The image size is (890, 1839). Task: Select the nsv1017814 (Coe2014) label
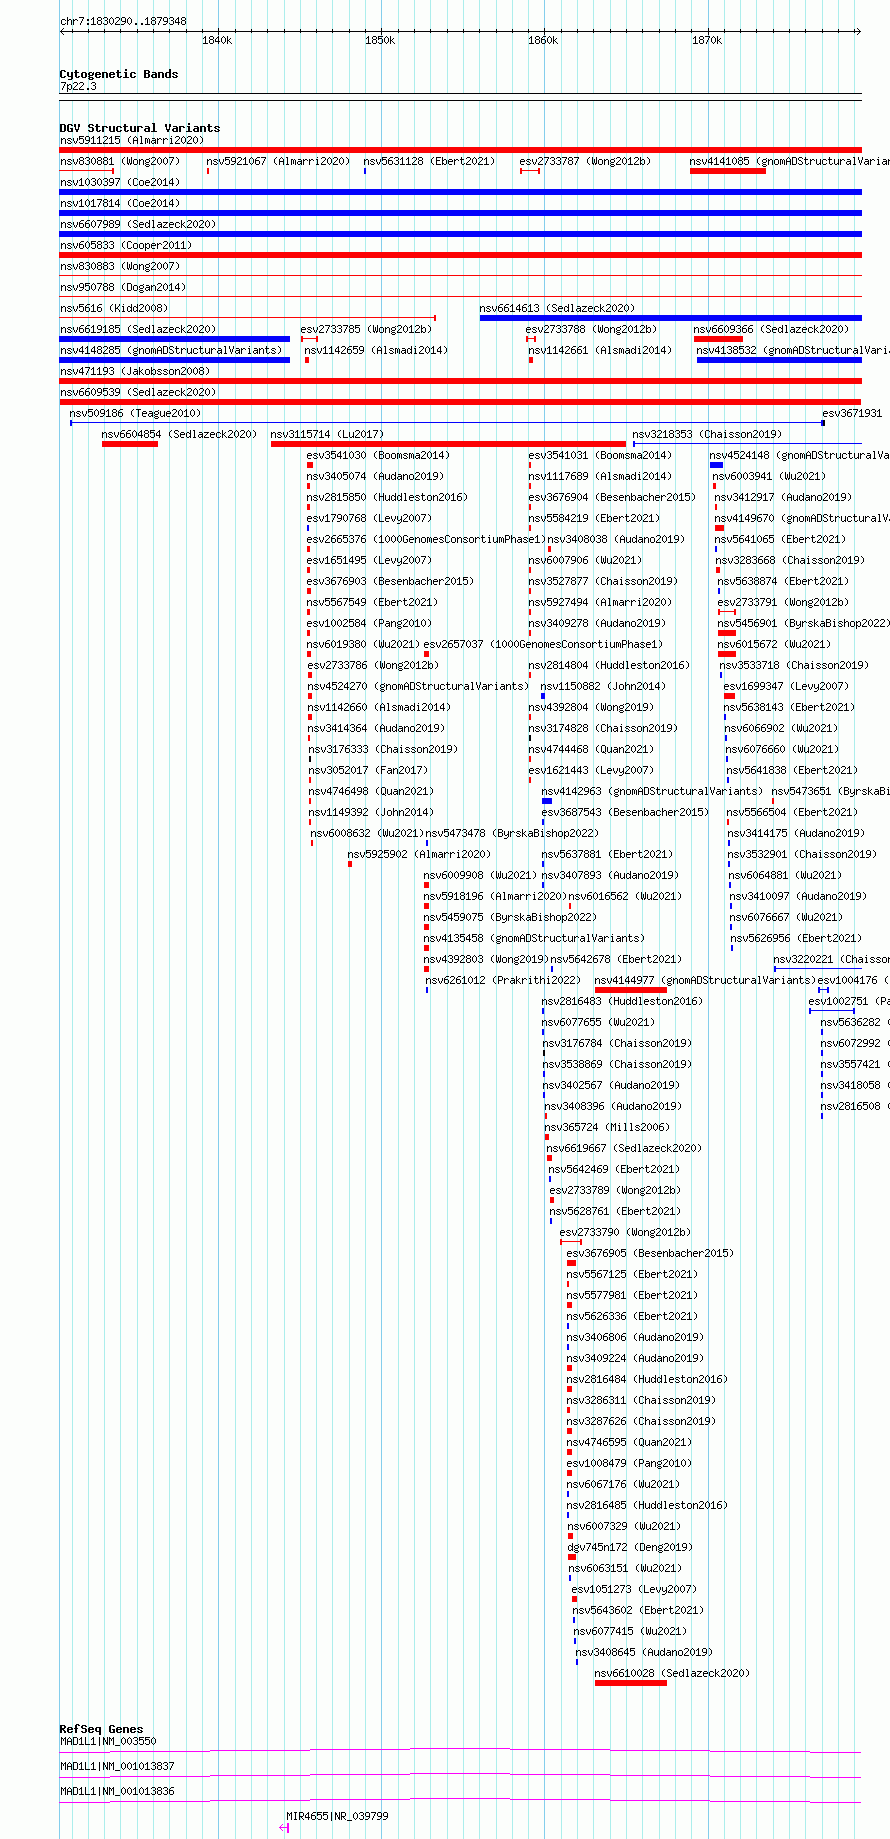point(120,203)
